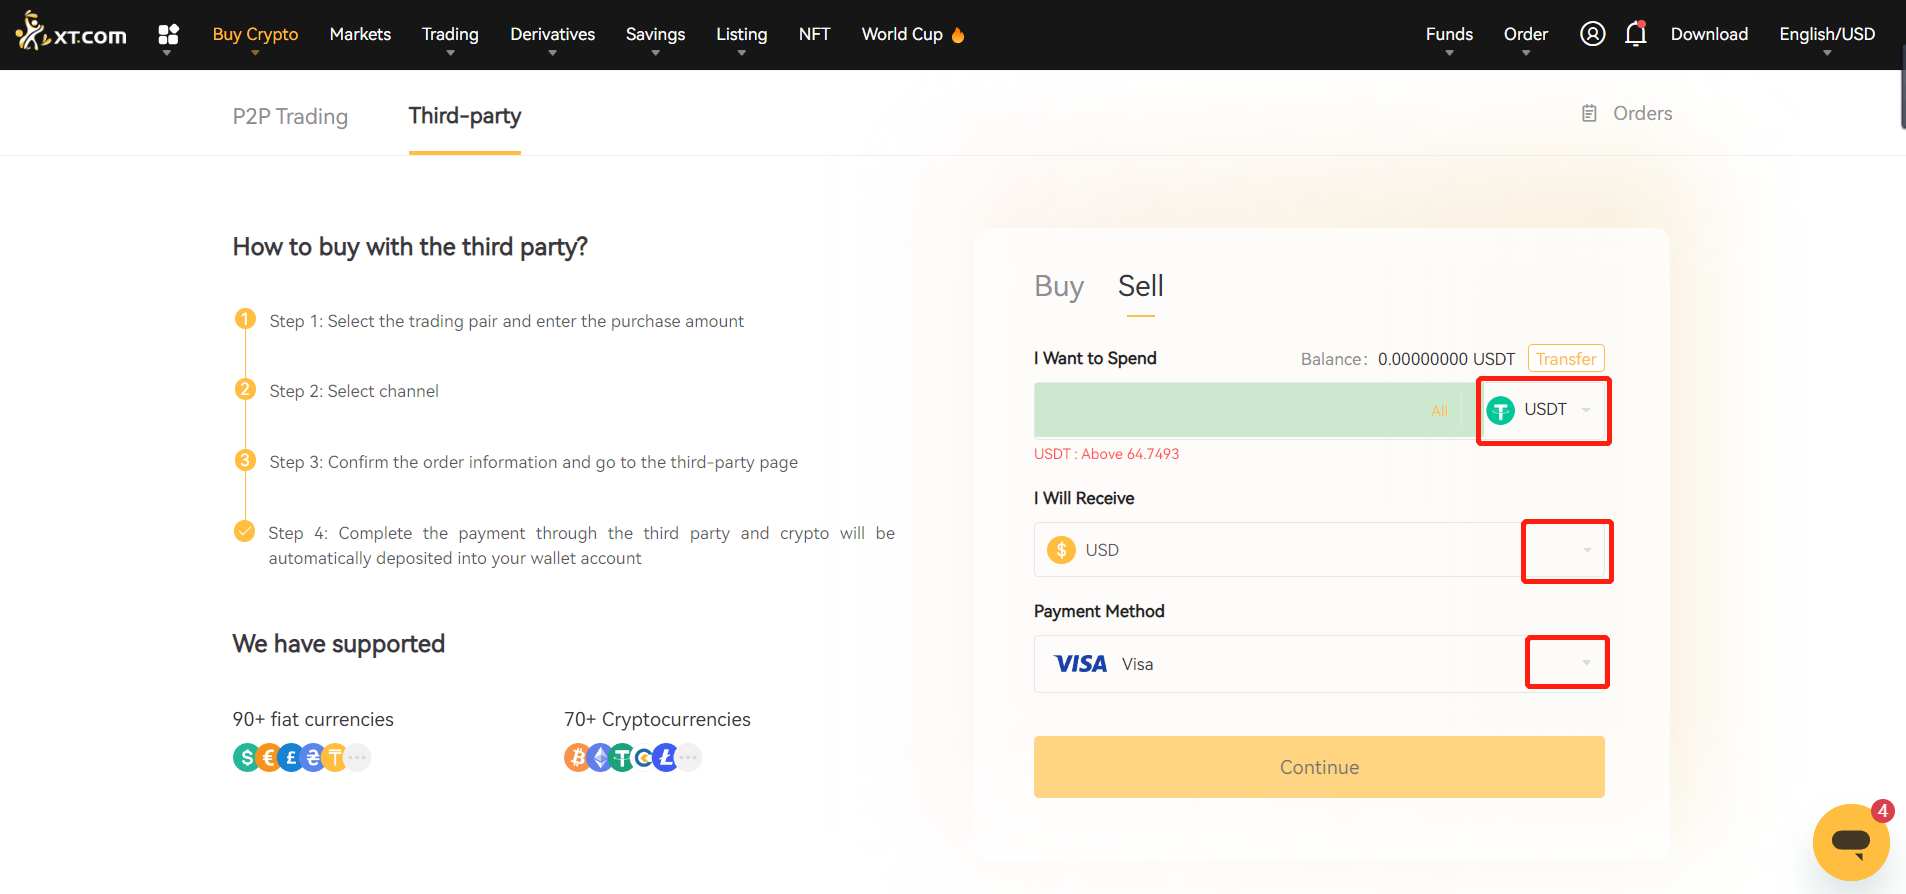Expand the Trading menu

(450, 35)
